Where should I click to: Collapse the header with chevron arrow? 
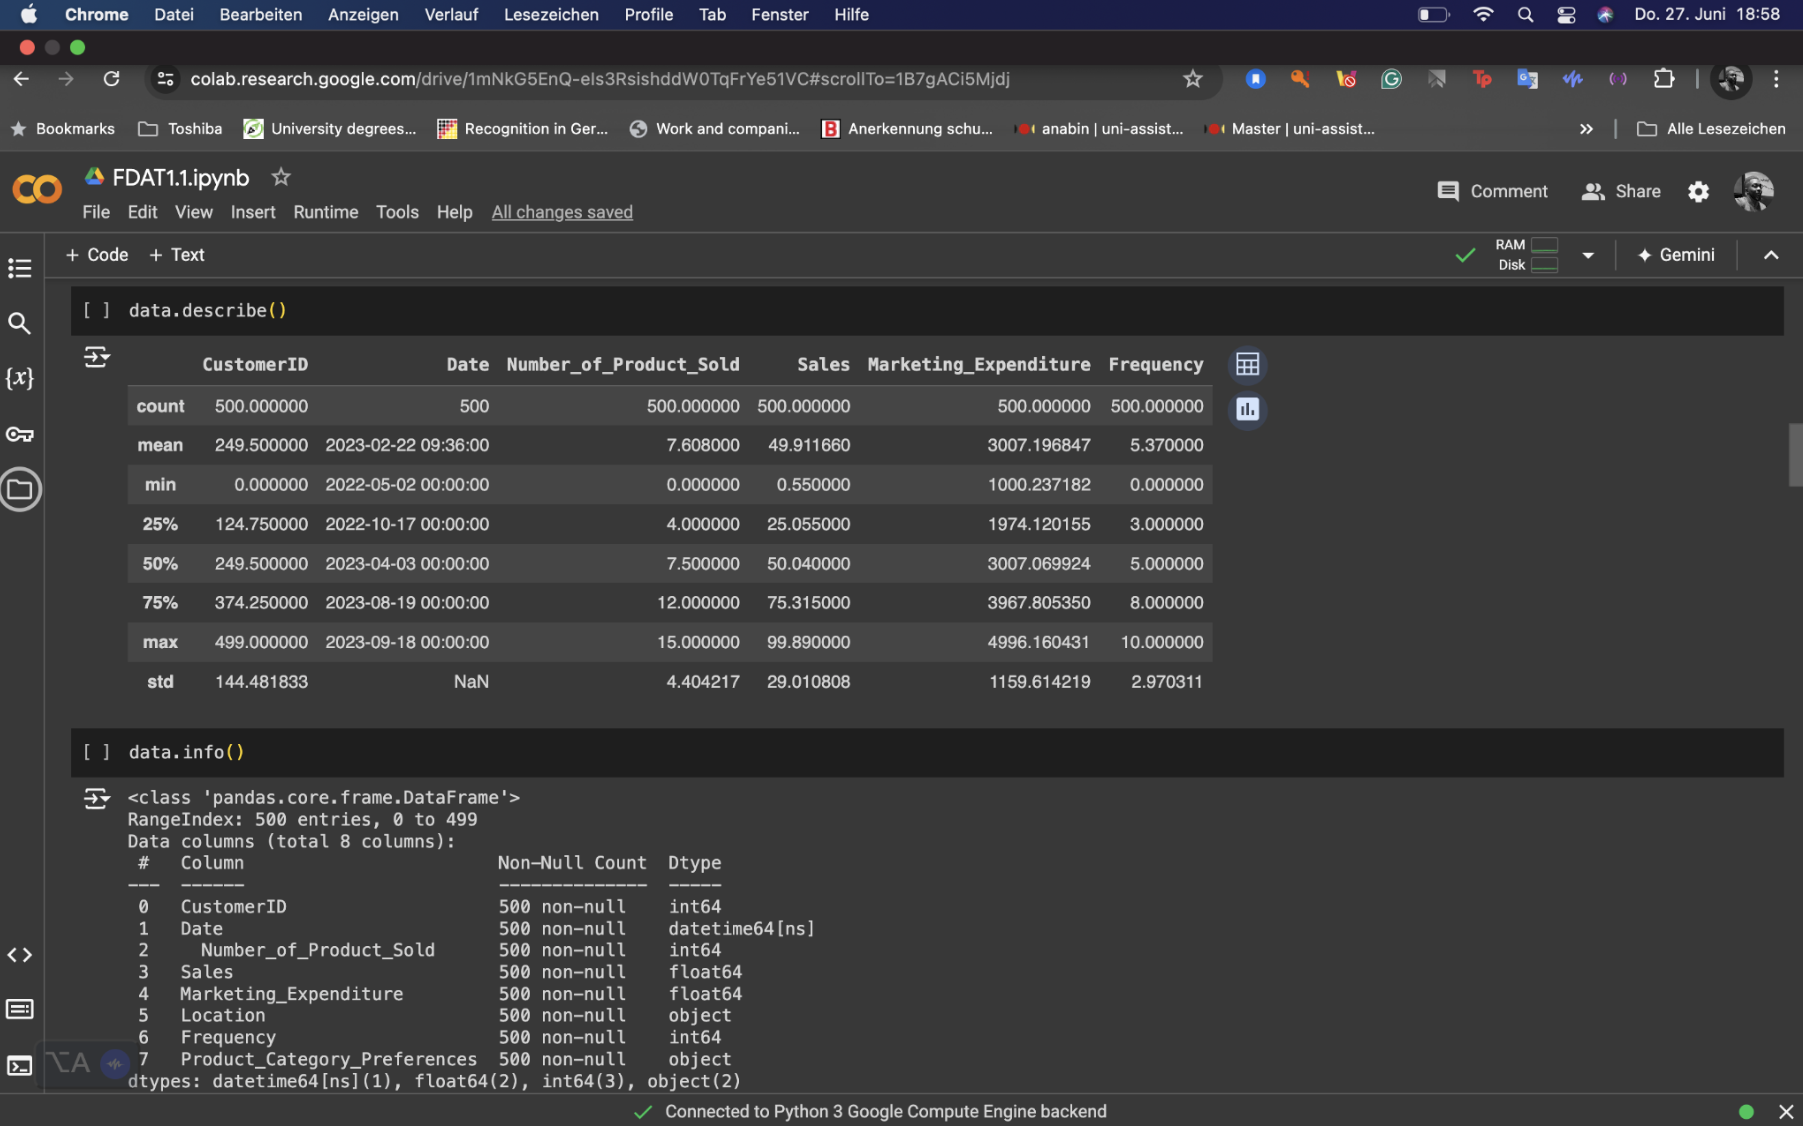1771,255
